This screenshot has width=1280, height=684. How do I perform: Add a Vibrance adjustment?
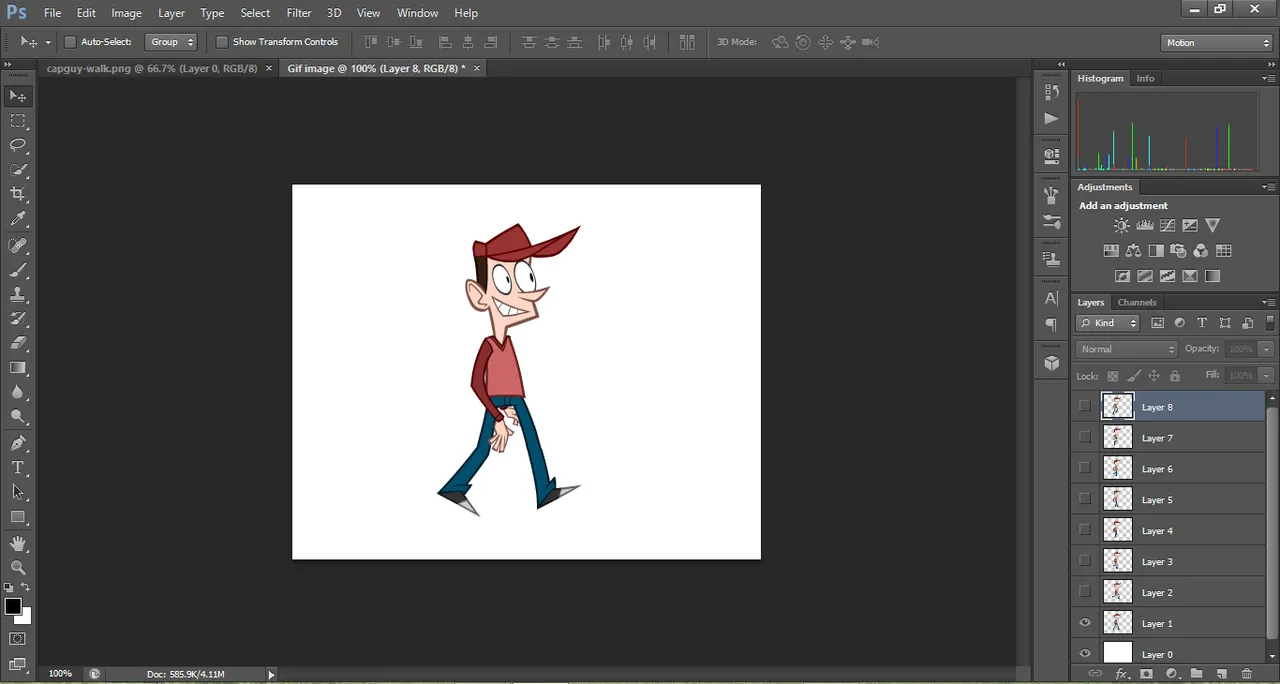(x=1212, y=226)
